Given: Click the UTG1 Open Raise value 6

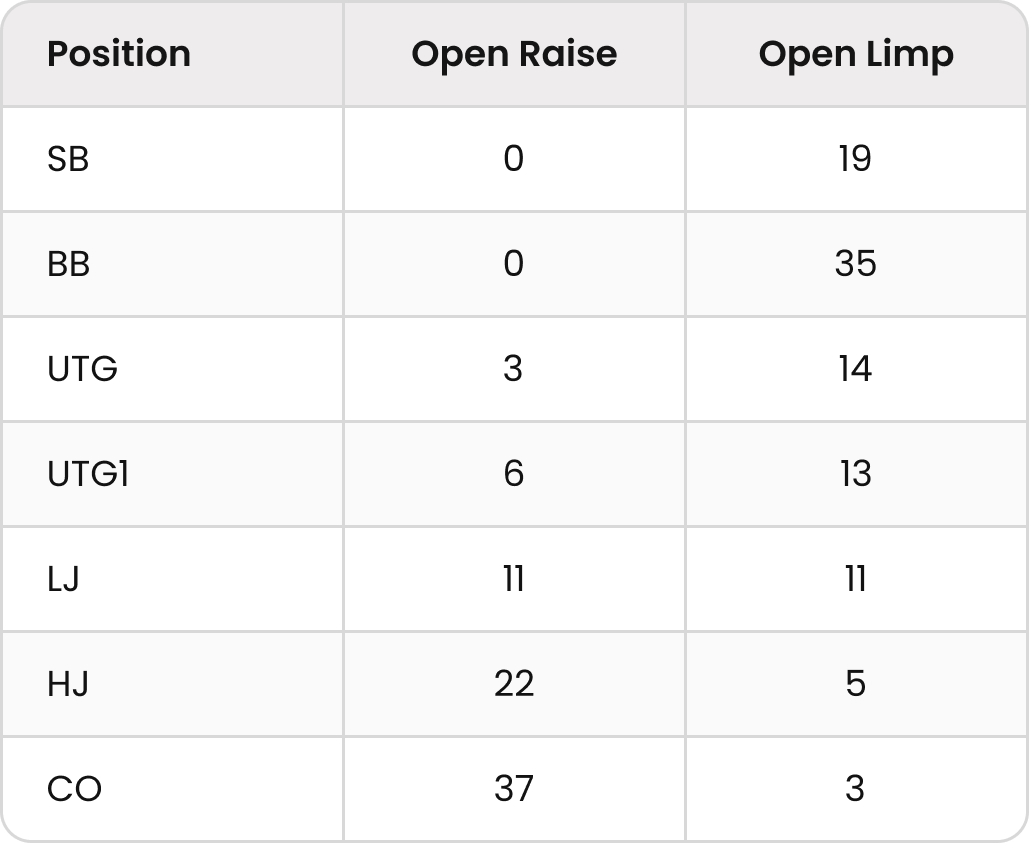Looking at the screenshot, I should pyautogui.click(x=514, y=474).
